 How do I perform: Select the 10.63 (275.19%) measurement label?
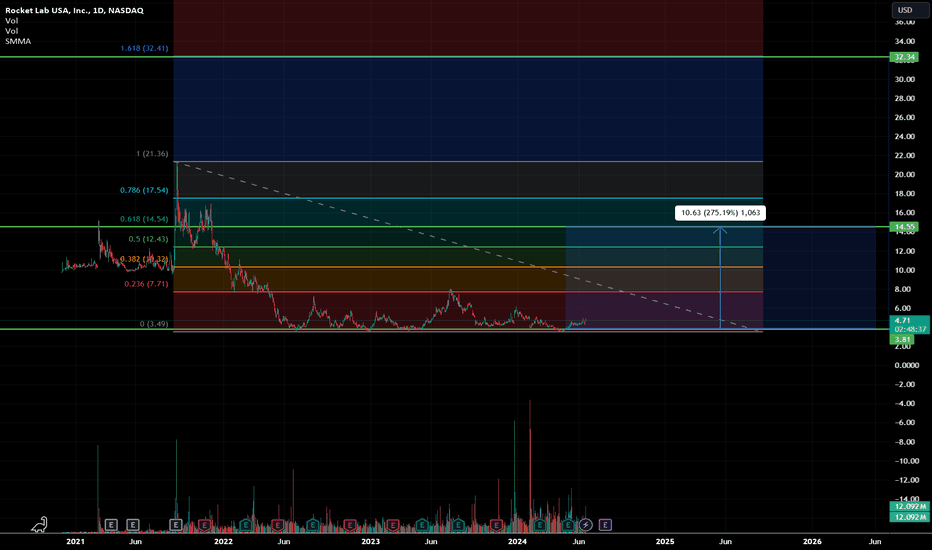(720, 213)
